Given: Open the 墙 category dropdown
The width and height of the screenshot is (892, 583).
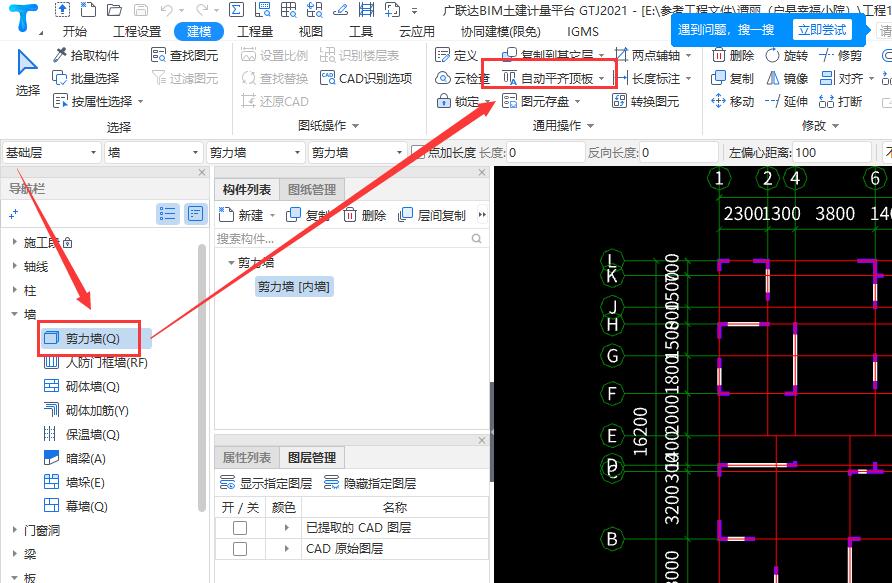Looking at the screenshot, I should coord(154,152).
